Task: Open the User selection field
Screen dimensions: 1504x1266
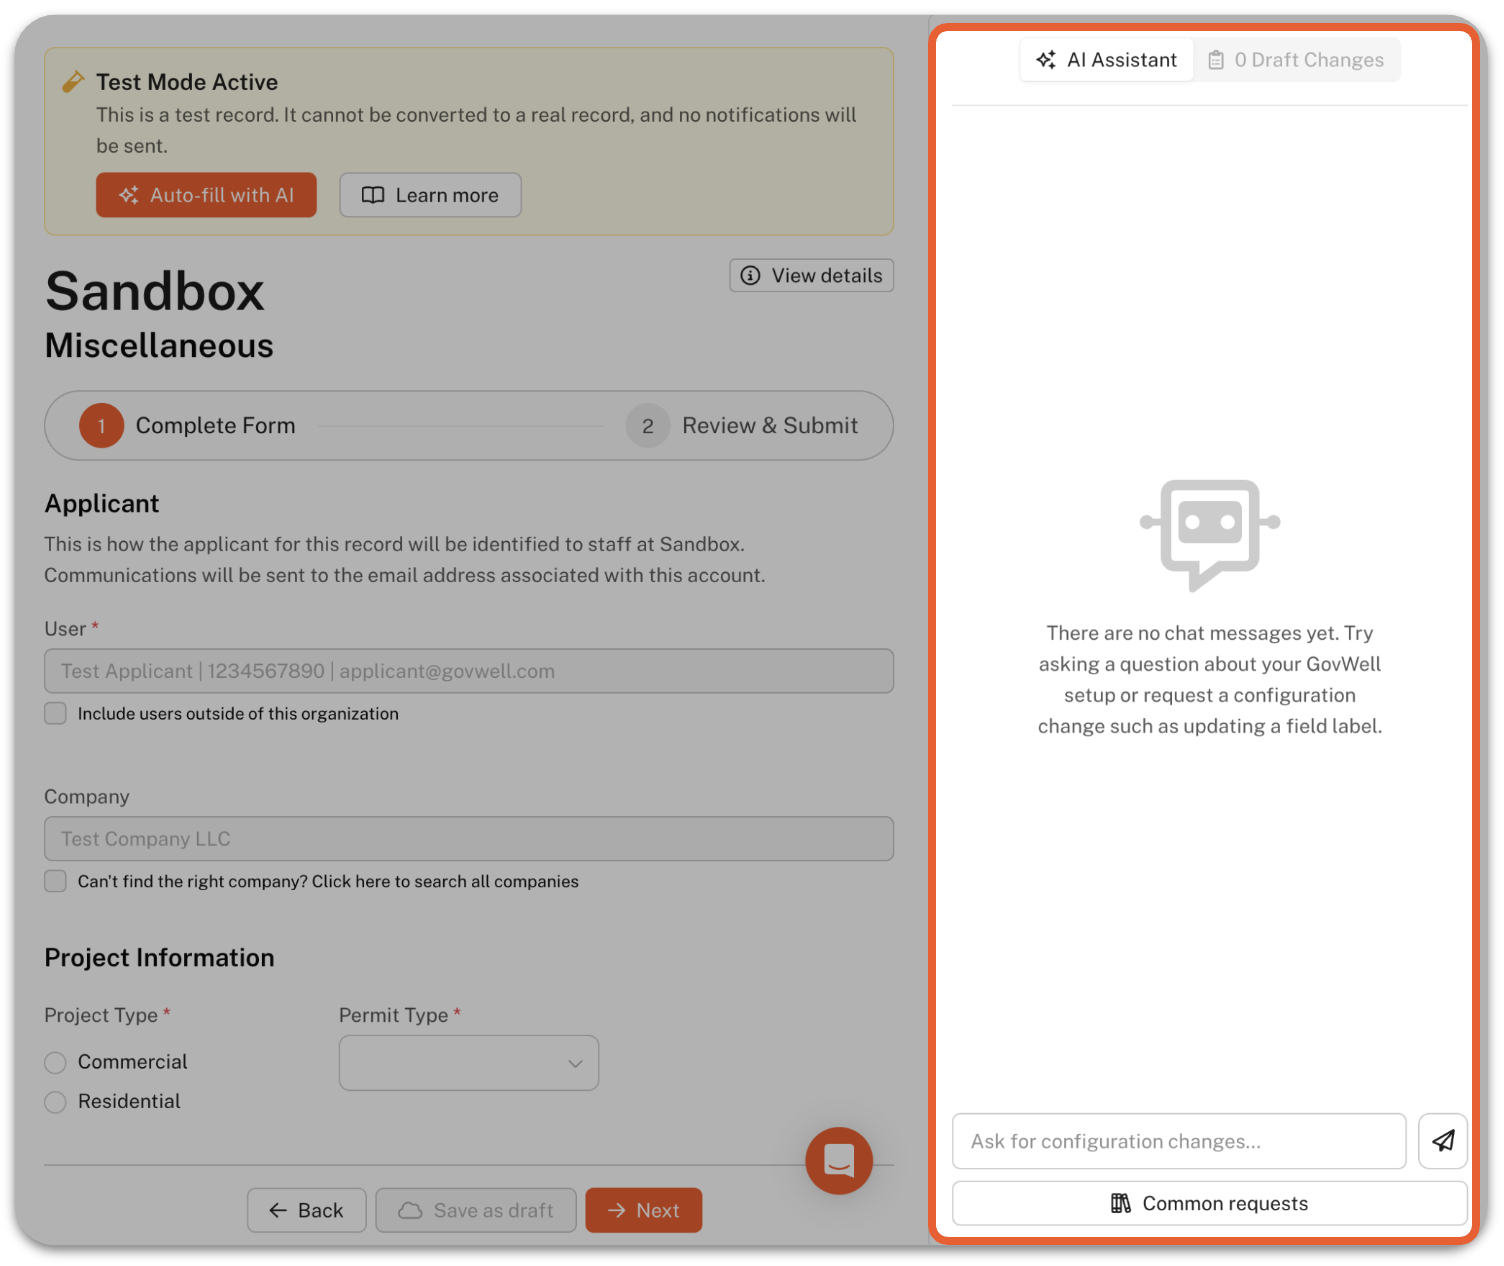Action: pyautogui.click(x=468, y=671)
